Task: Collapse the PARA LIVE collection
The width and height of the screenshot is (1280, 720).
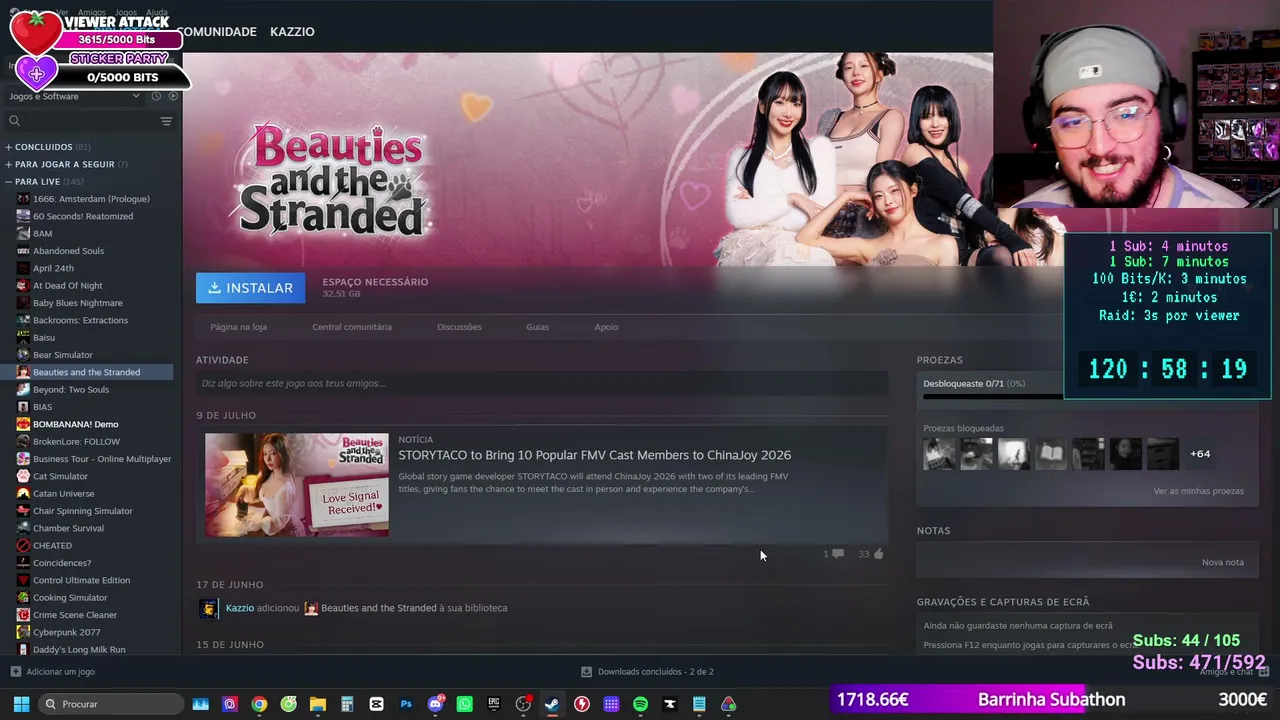Action: click(x=44, y=182)
